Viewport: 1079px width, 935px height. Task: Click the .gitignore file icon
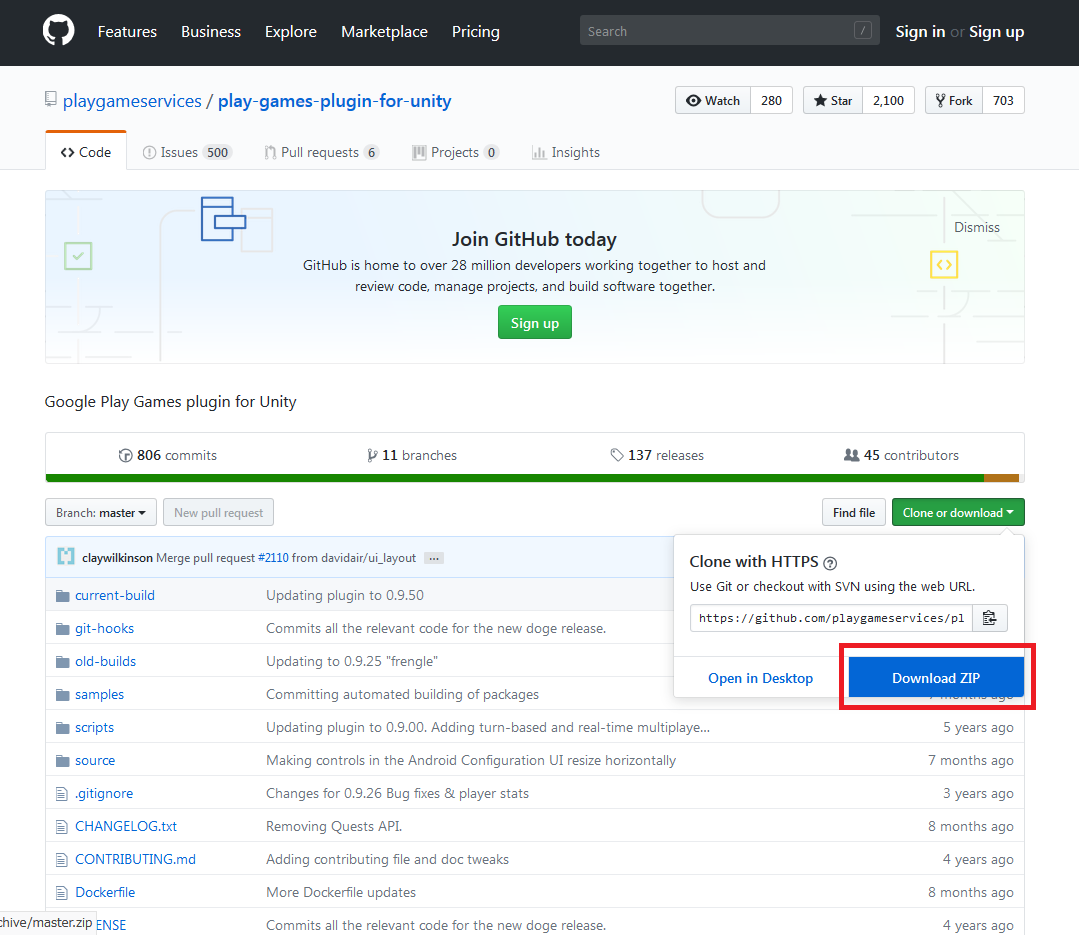tap(62, 794)
